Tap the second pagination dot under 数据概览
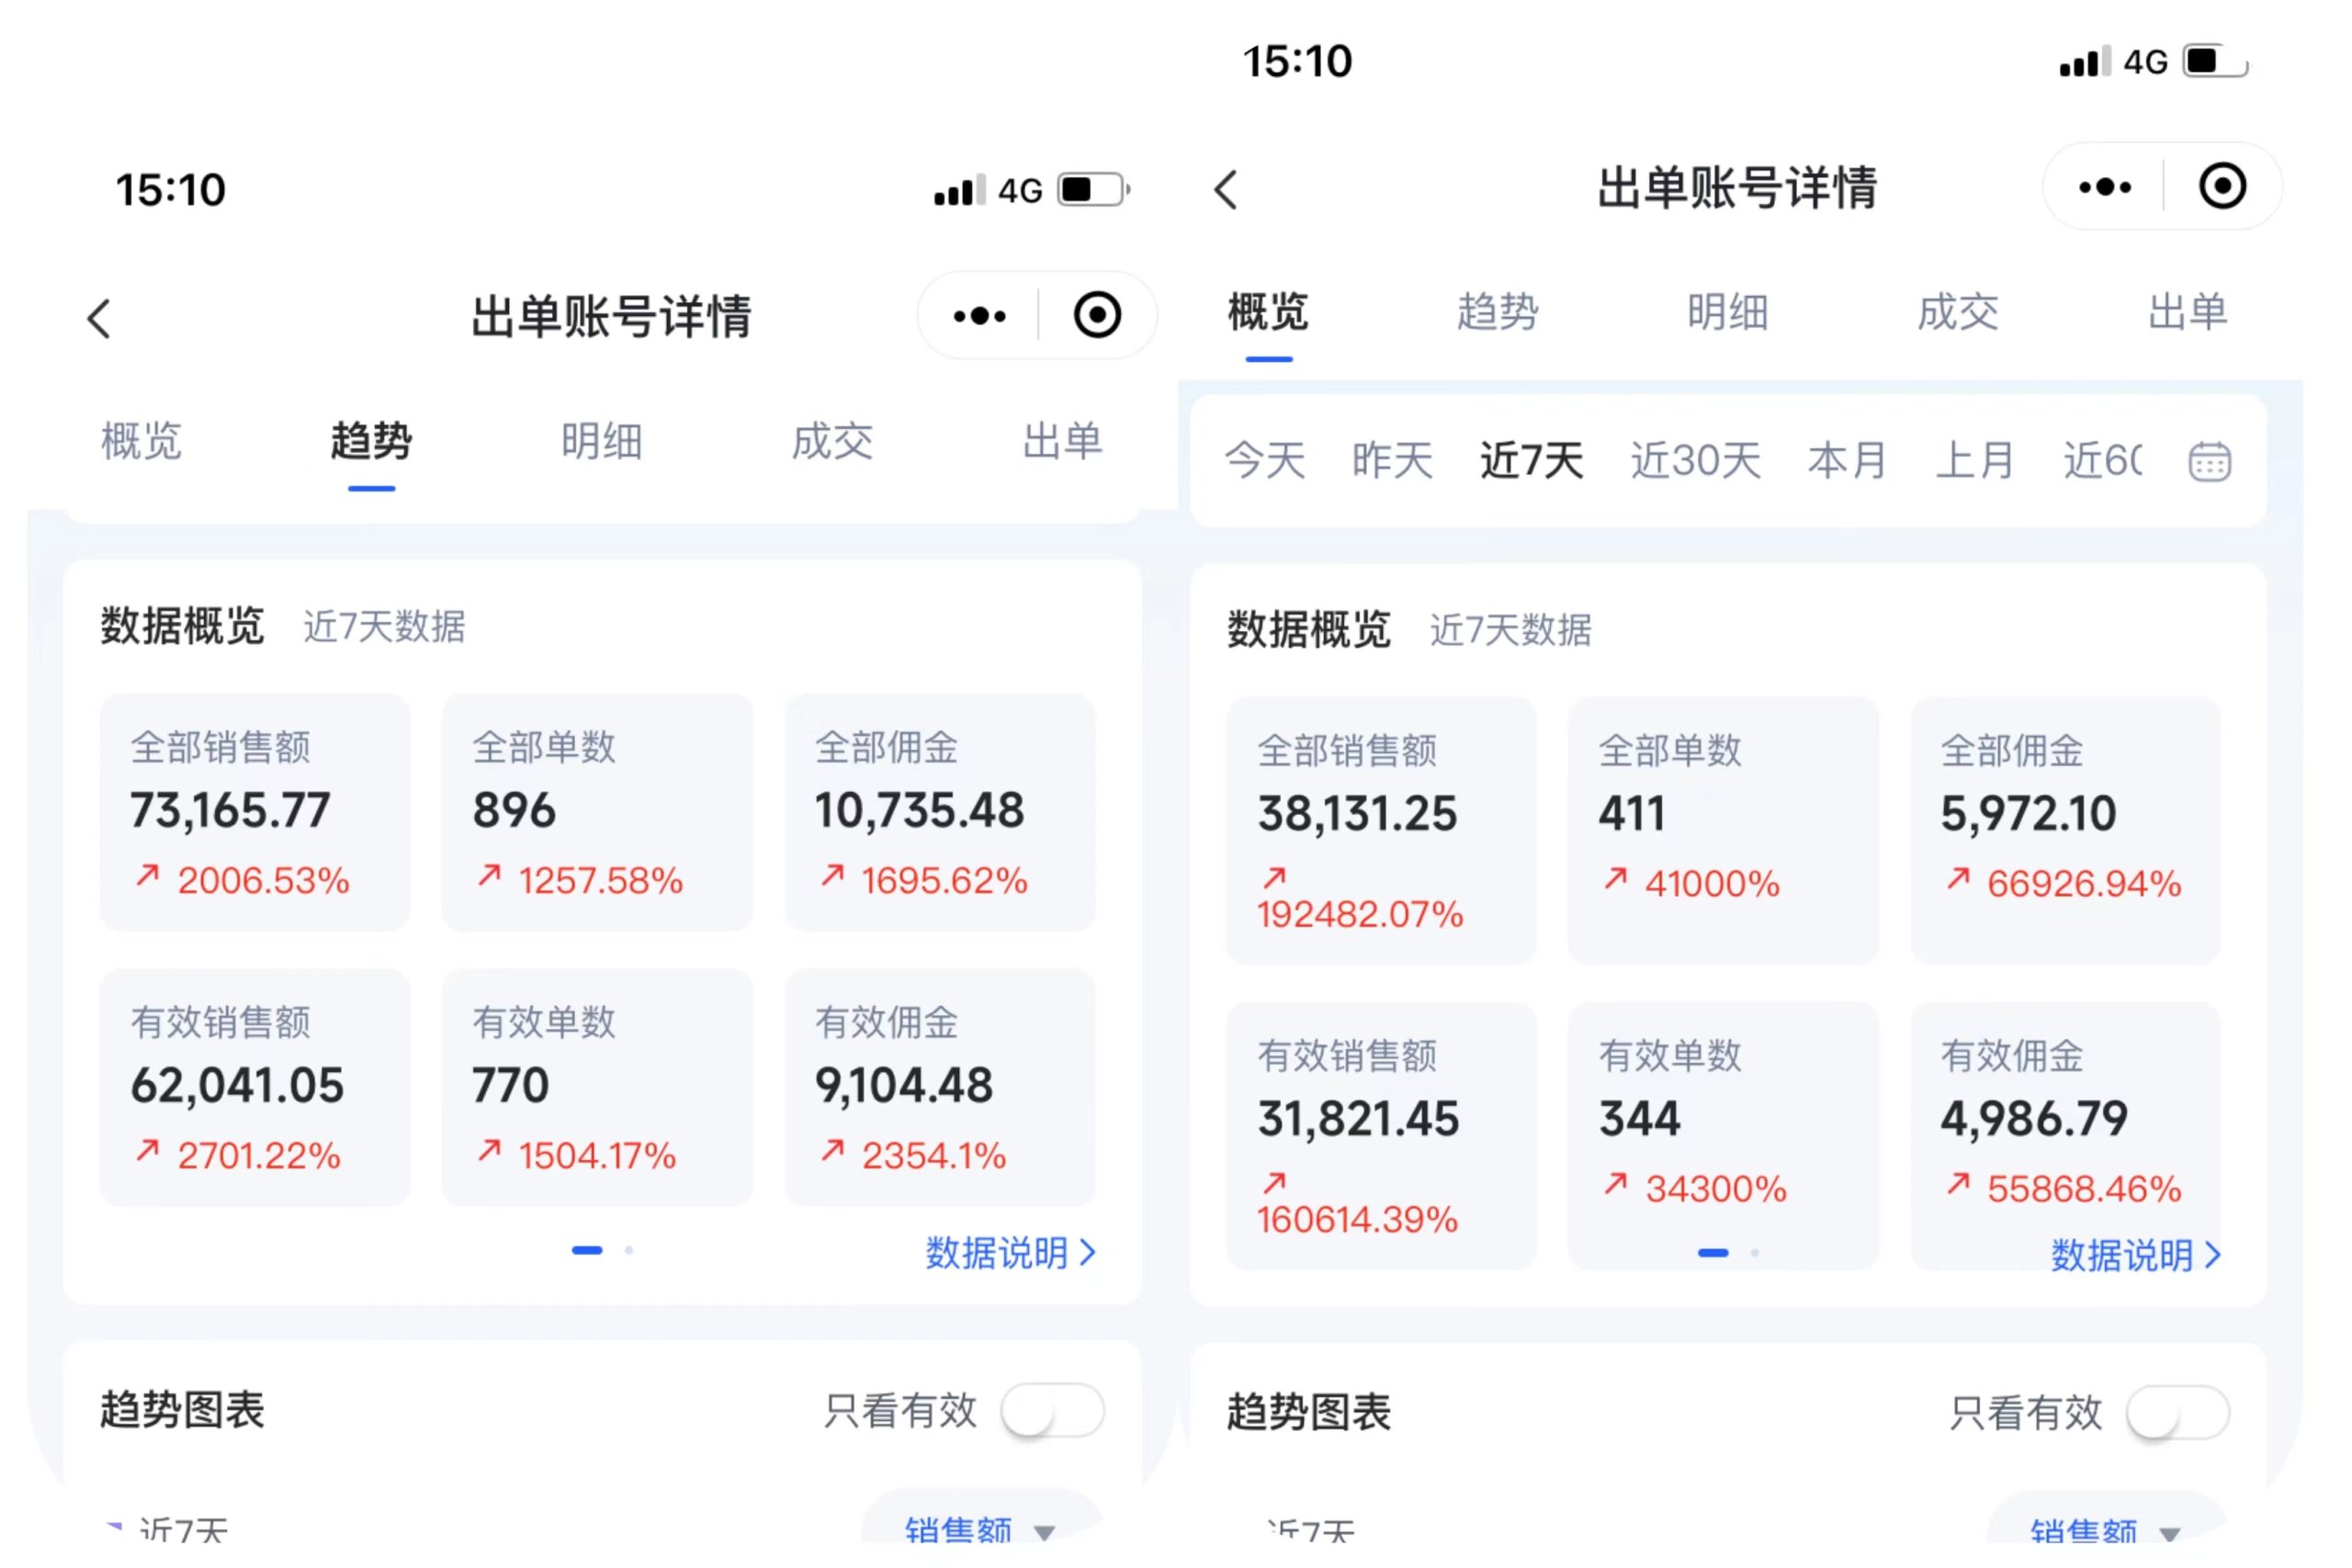The image size is (2352, 1568). coord(629,1250)
